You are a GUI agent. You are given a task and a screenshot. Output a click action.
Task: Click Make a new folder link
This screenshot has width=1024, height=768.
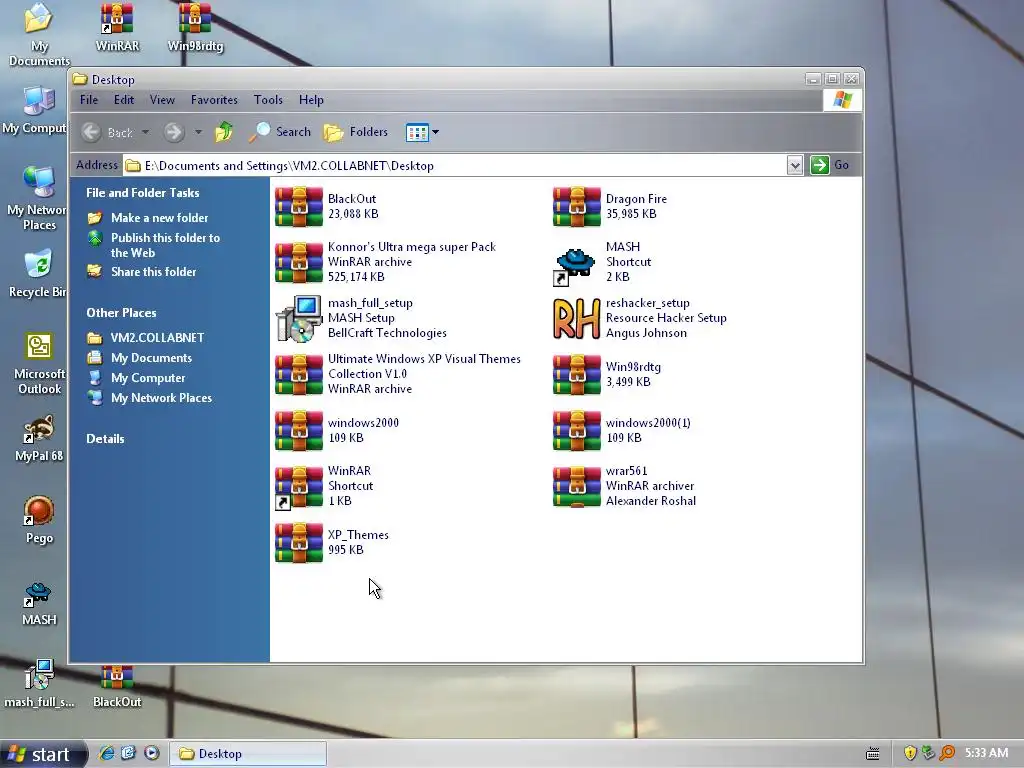click(x=159, y=218)
